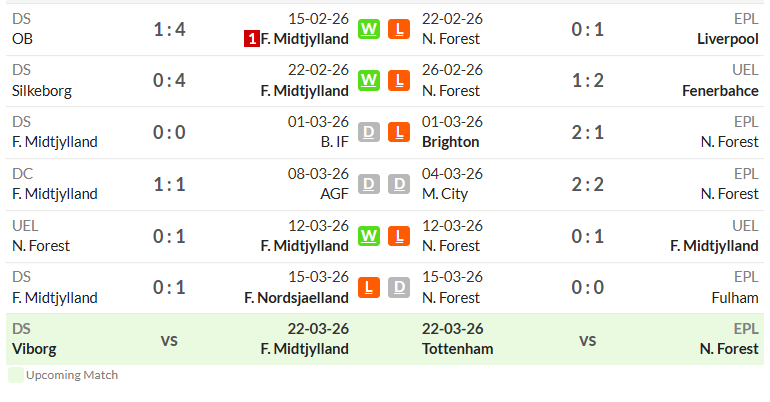Click orange L badge for F. Nordsjaelland match
The image size is (770, 402).
(369, 288)
